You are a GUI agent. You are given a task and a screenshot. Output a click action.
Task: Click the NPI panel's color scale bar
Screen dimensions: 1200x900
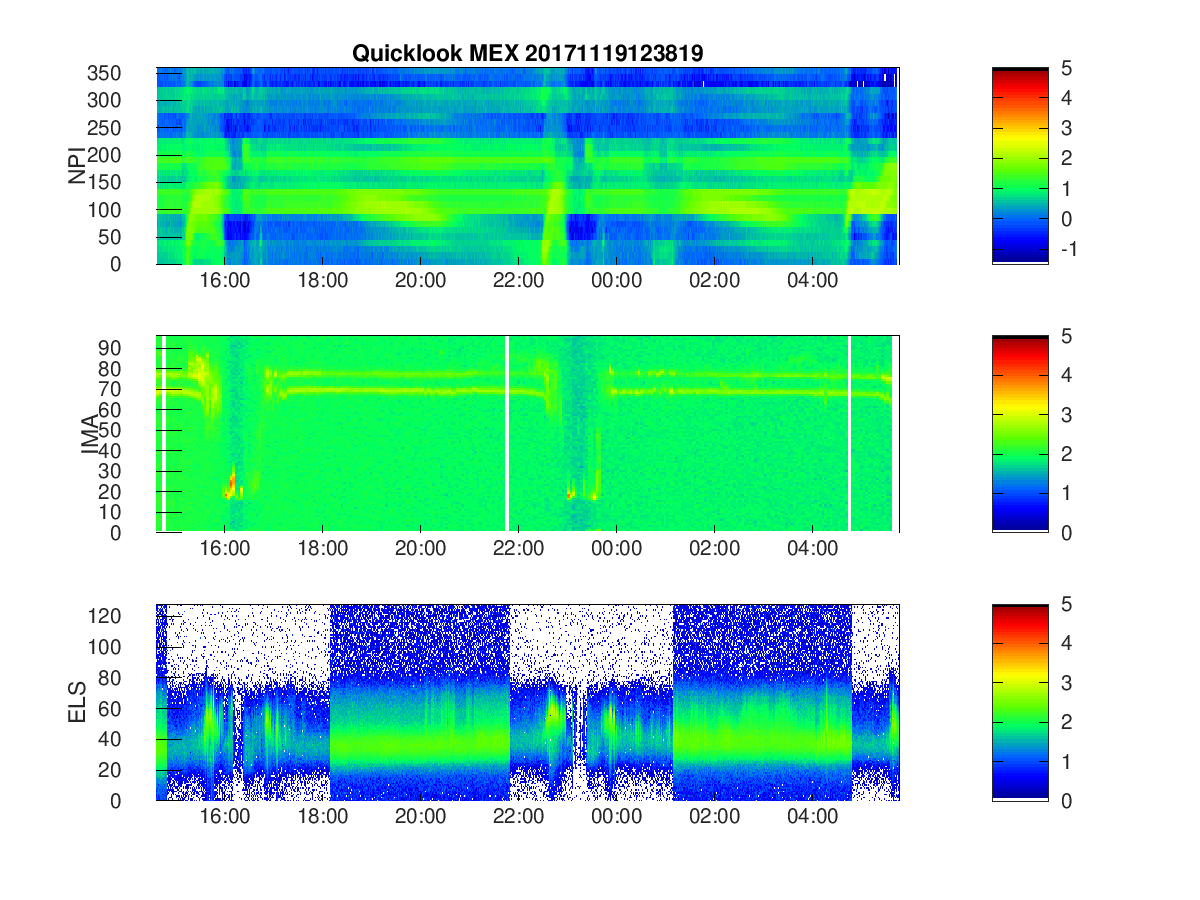point(1020,166)
